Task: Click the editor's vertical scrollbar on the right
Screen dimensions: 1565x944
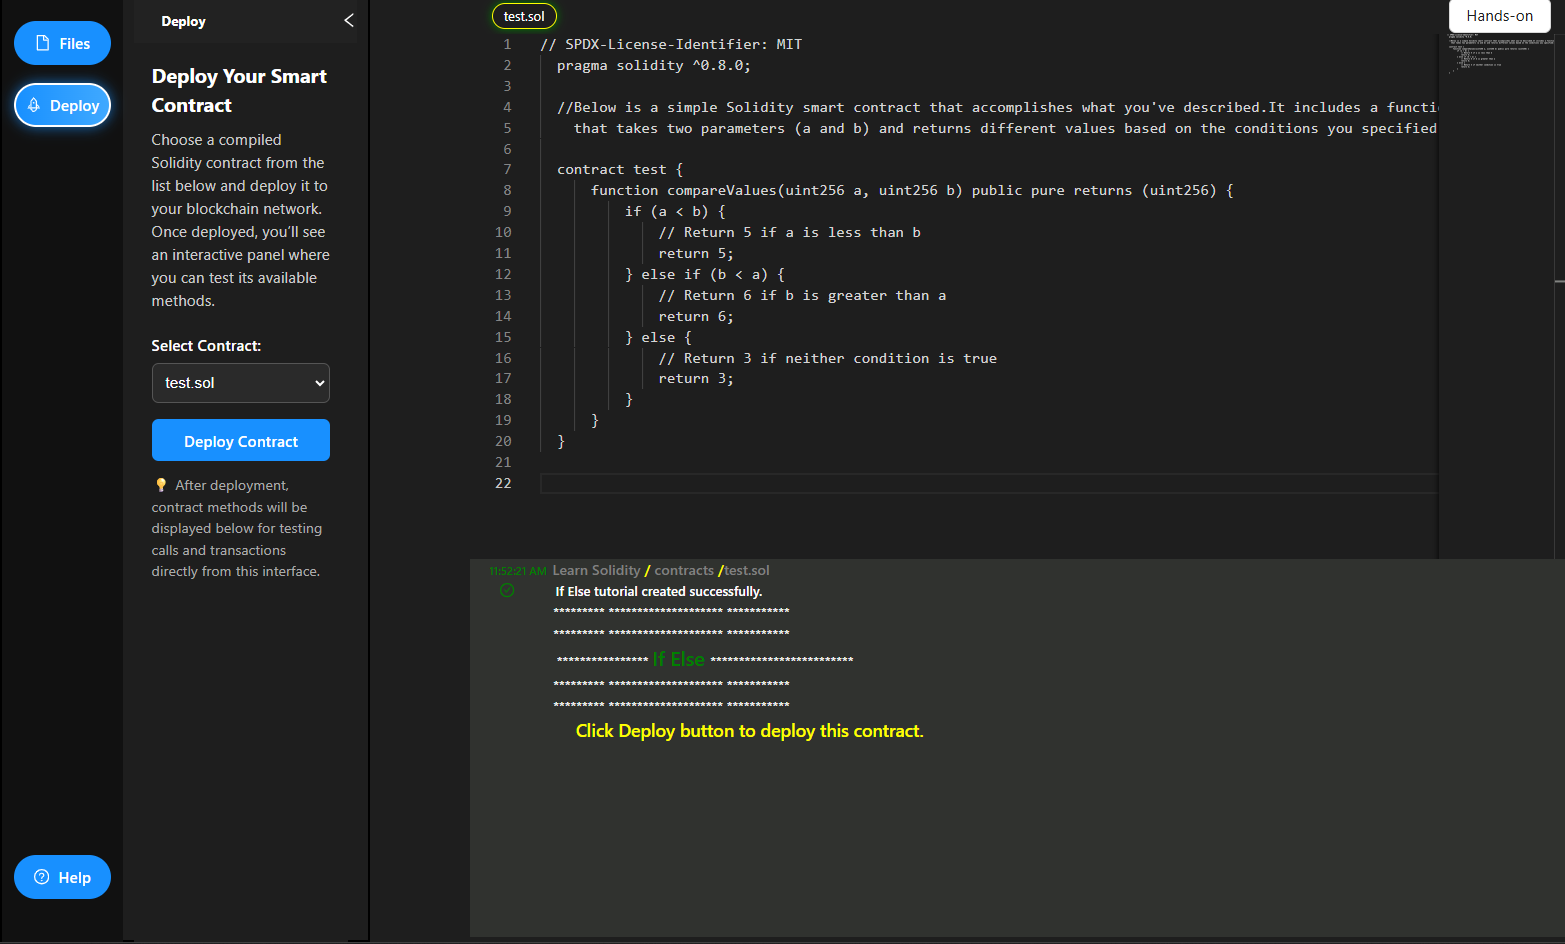Action: tap(1559, 280)
